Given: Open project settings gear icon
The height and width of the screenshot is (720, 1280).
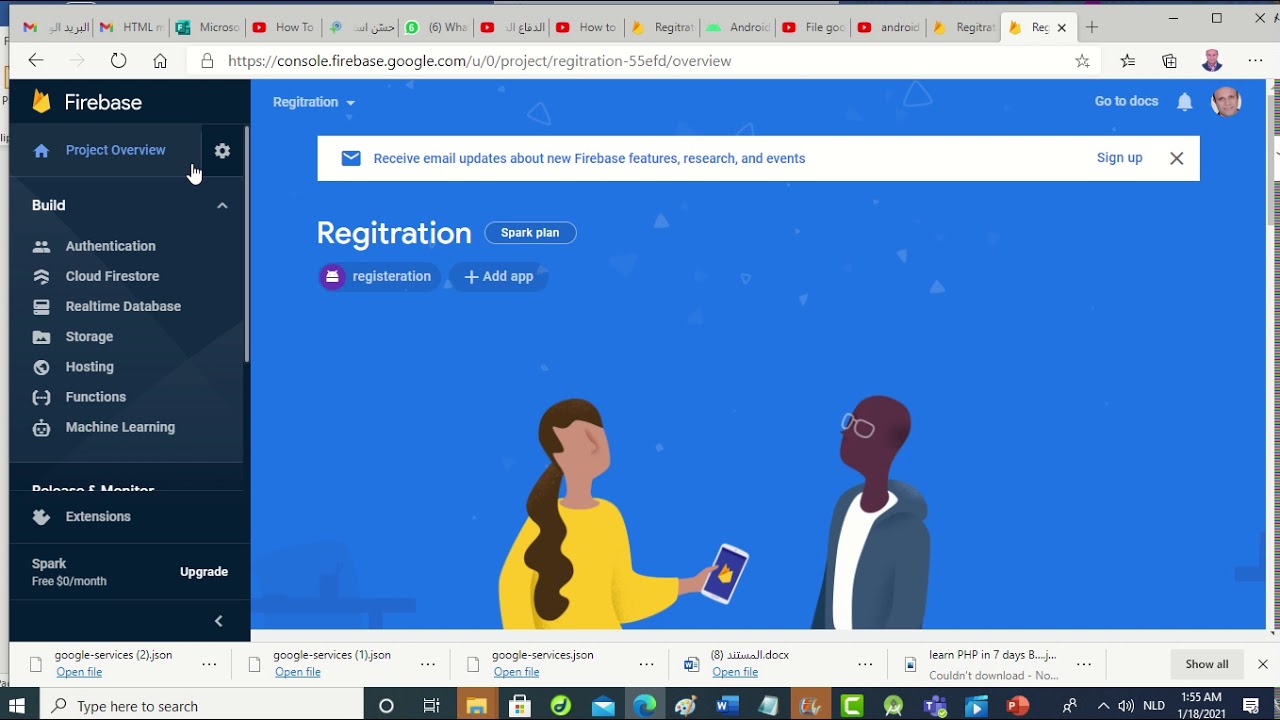Looking at the screenshot, I should pos(222,151).
